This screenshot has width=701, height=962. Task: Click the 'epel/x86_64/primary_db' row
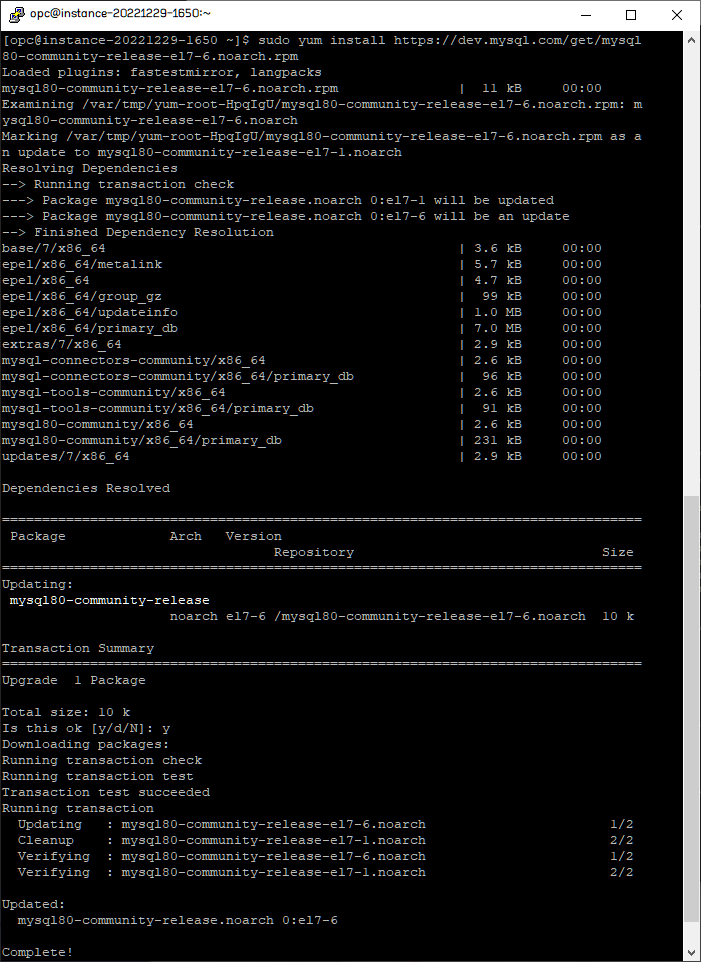click(x=302, y=328)
